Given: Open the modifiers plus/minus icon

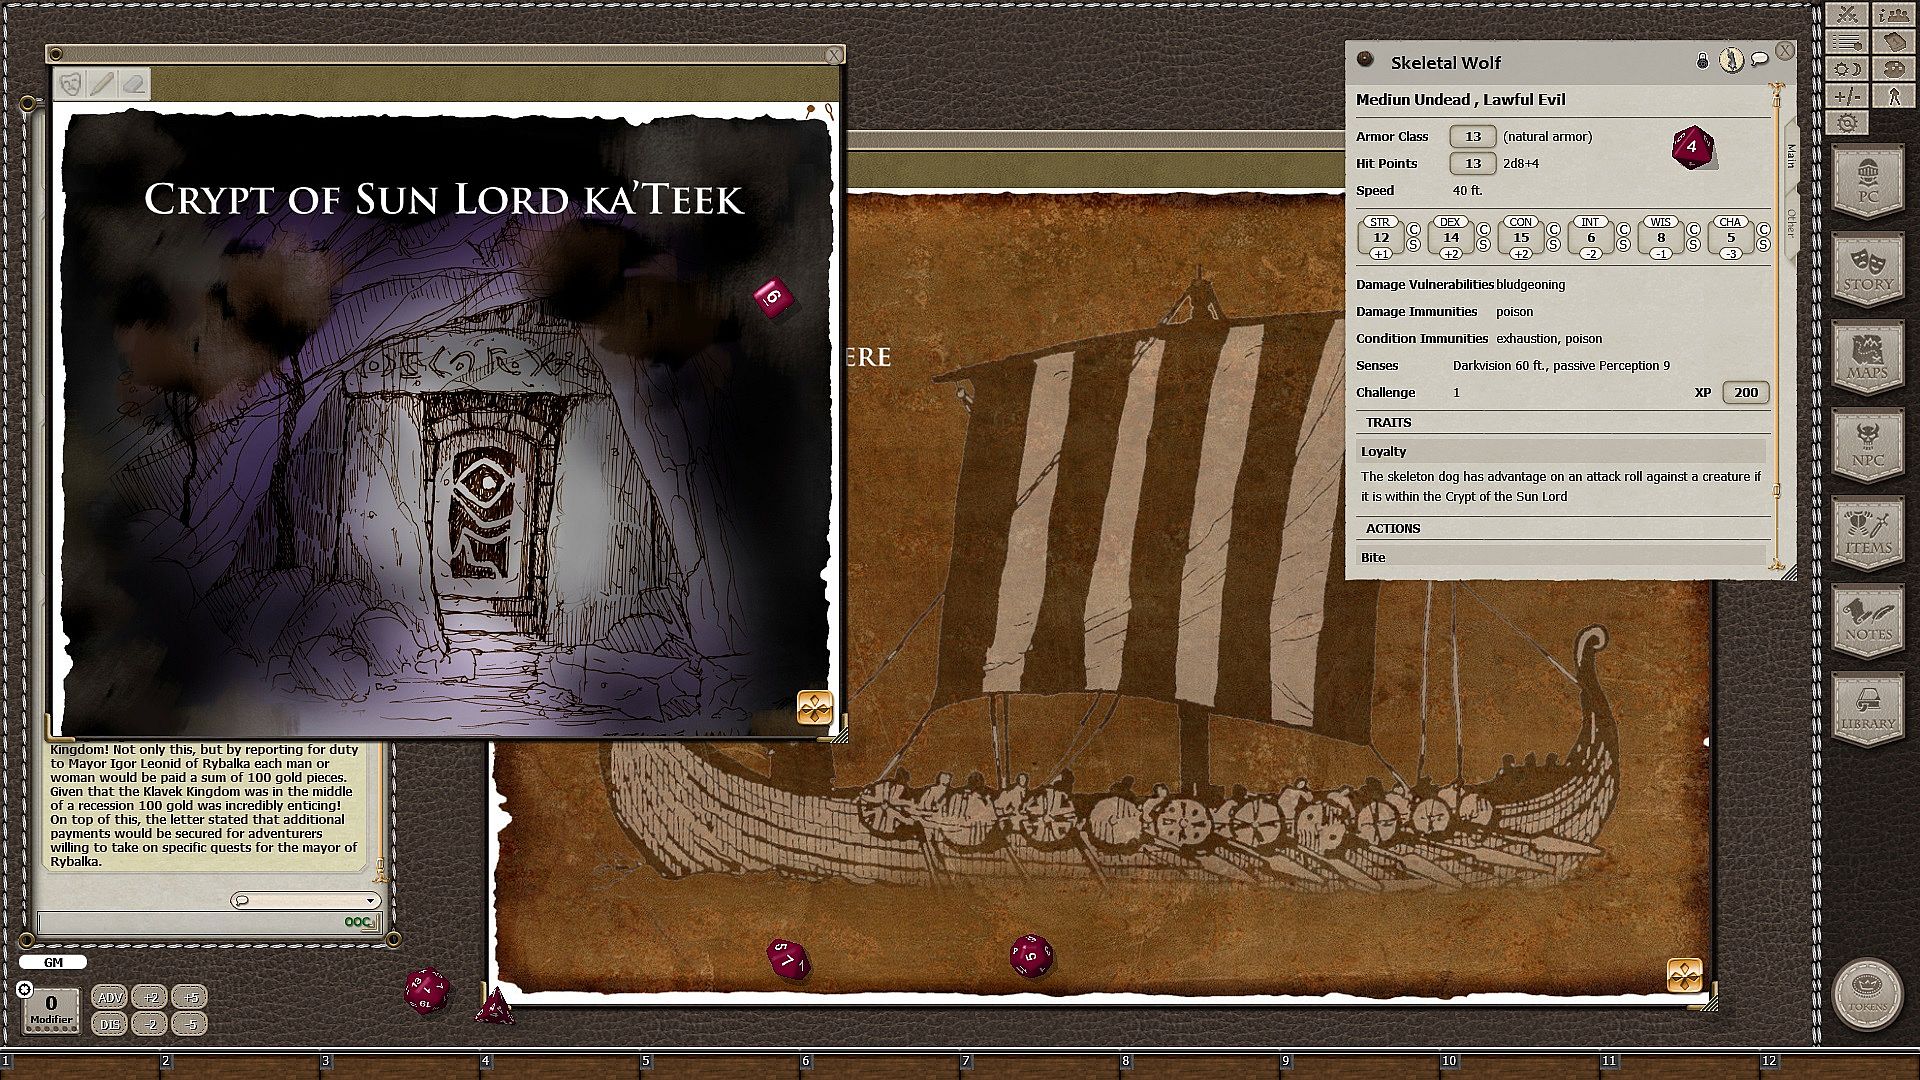Looking at the screenshot, I should tap(1846, 96).
